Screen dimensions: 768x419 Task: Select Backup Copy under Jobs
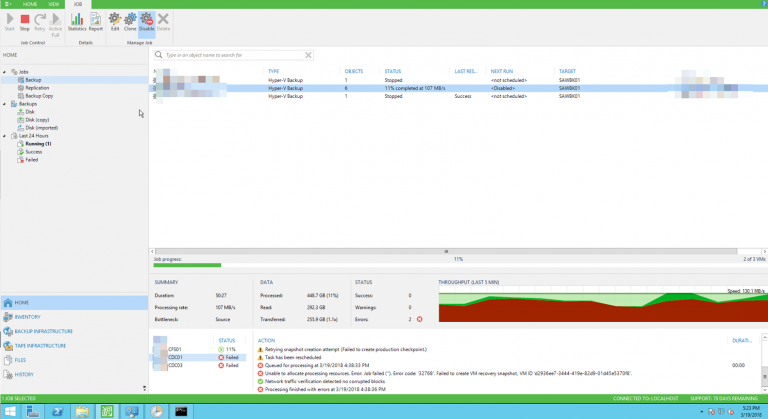click(39, 96)
